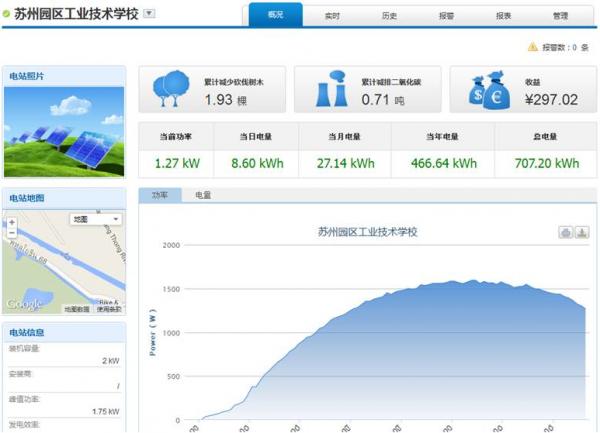Click the 电站地图 panel header
This screenshot has width=600, height=433.
[x=64, y=198]
